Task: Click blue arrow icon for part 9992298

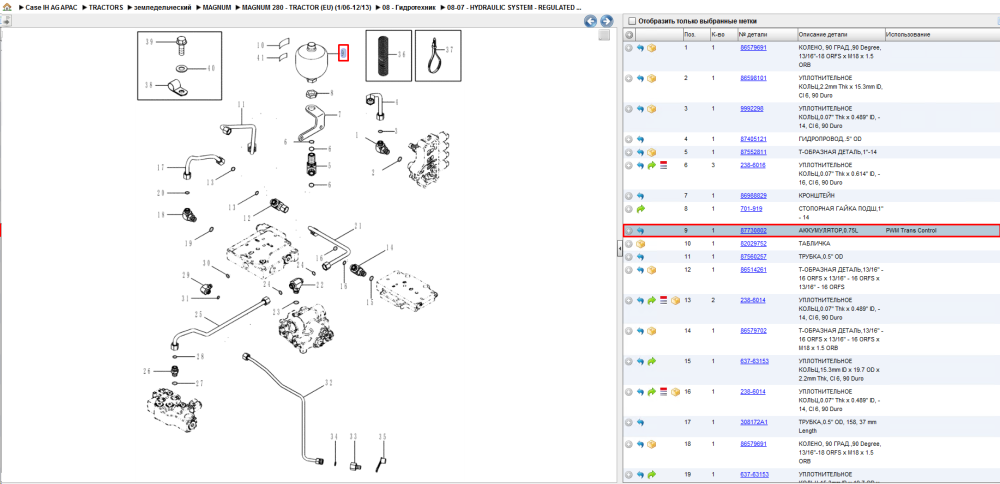Action: point(640,109)
